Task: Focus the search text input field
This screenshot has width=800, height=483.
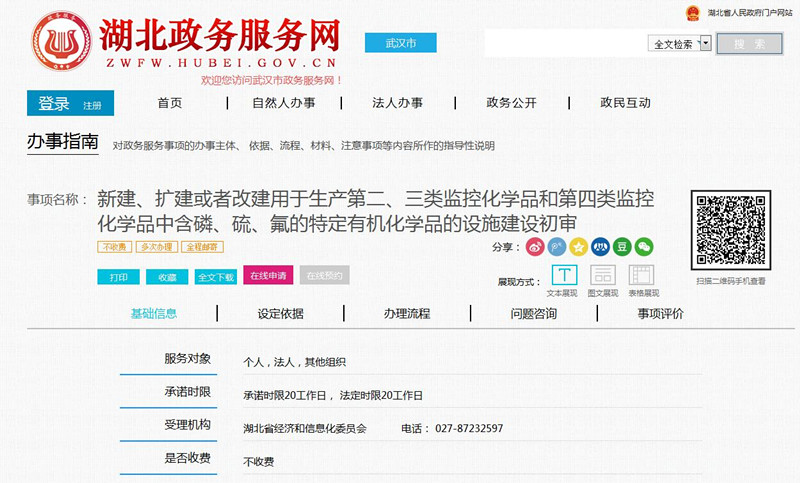Action: pyautogui.click(x=565, y=44)
